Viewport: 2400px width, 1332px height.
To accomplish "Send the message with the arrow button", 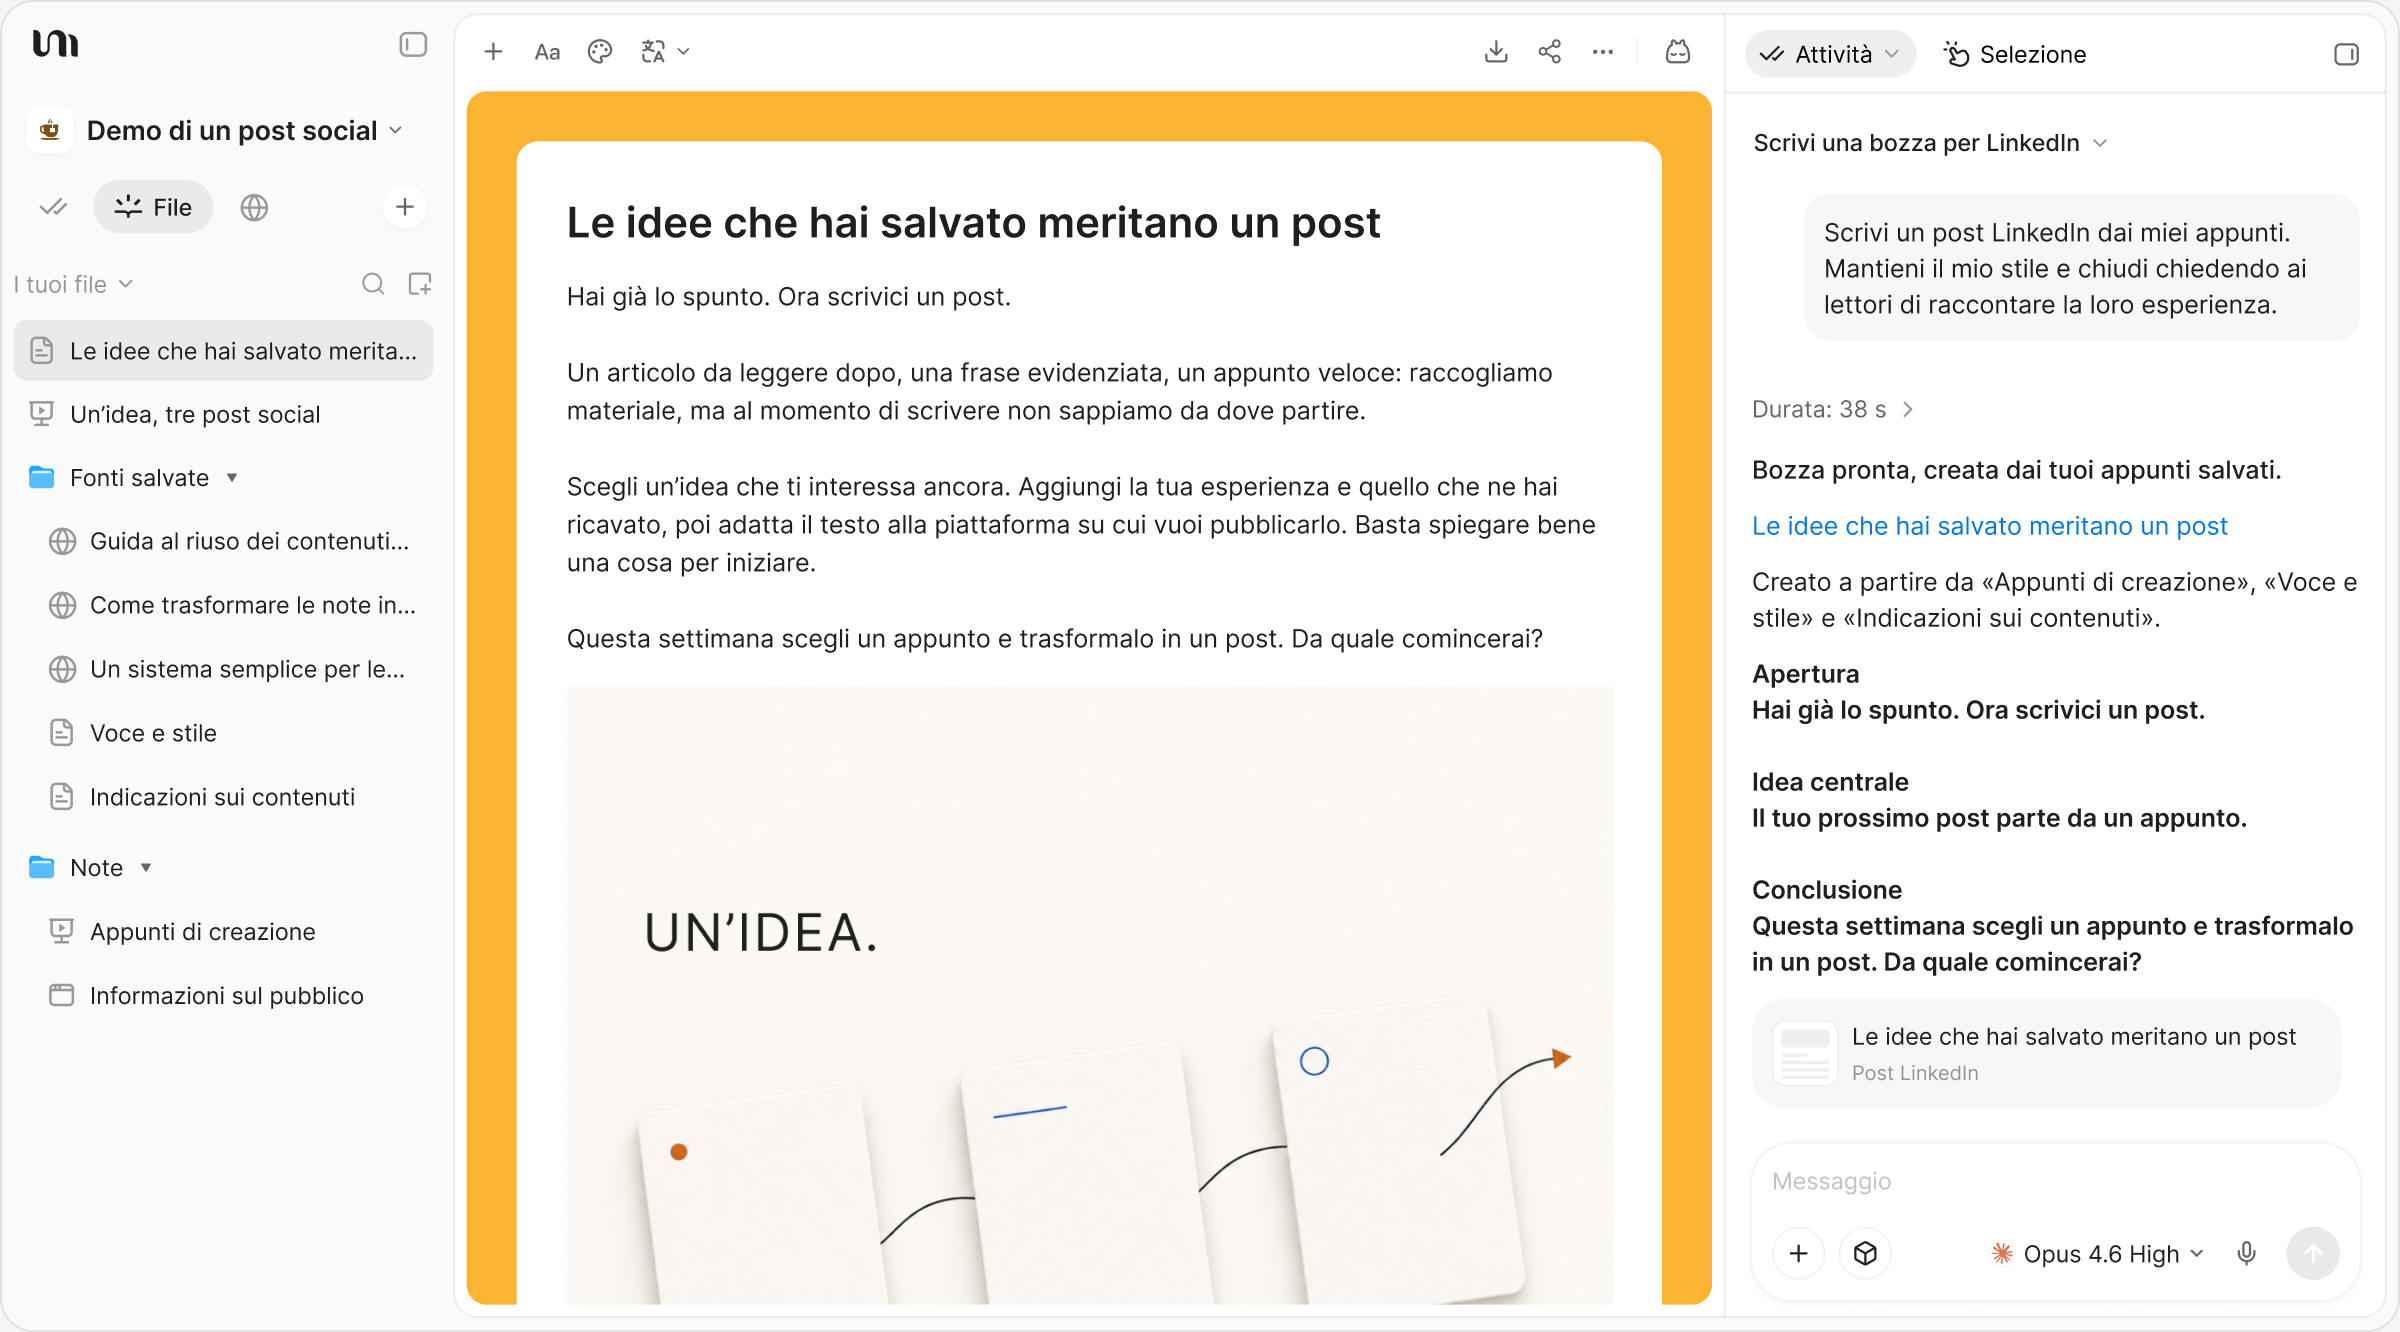I will pos(2313,1253).
